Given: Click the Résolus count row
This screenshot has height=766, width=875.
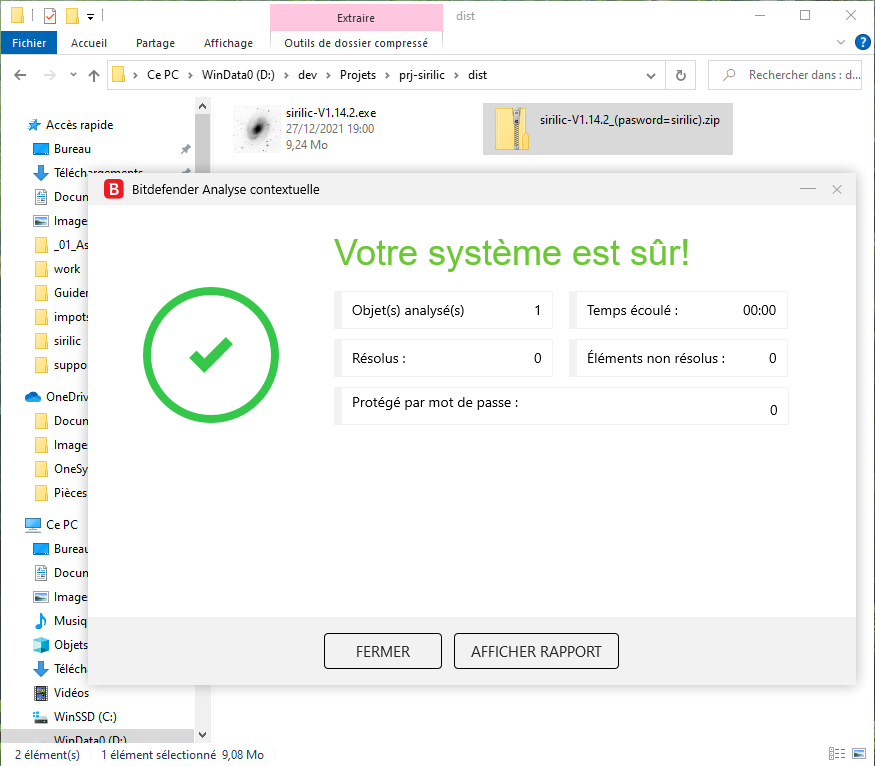Looking at the screenshot, I should [x=444, y=358].
